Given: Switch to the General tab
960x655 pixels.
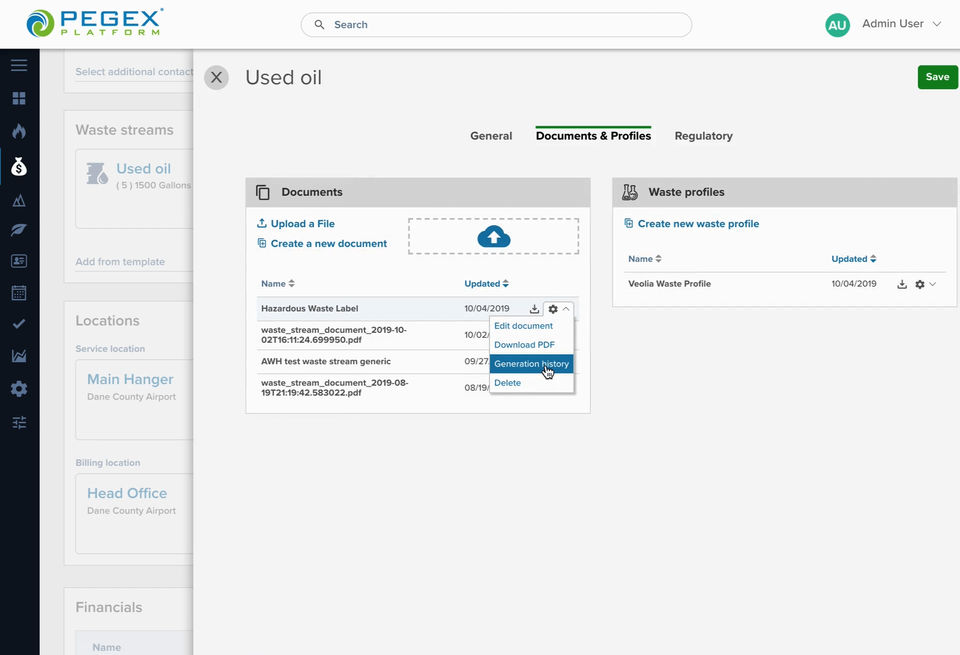Looking at the screenshot, I should [491, 136].
